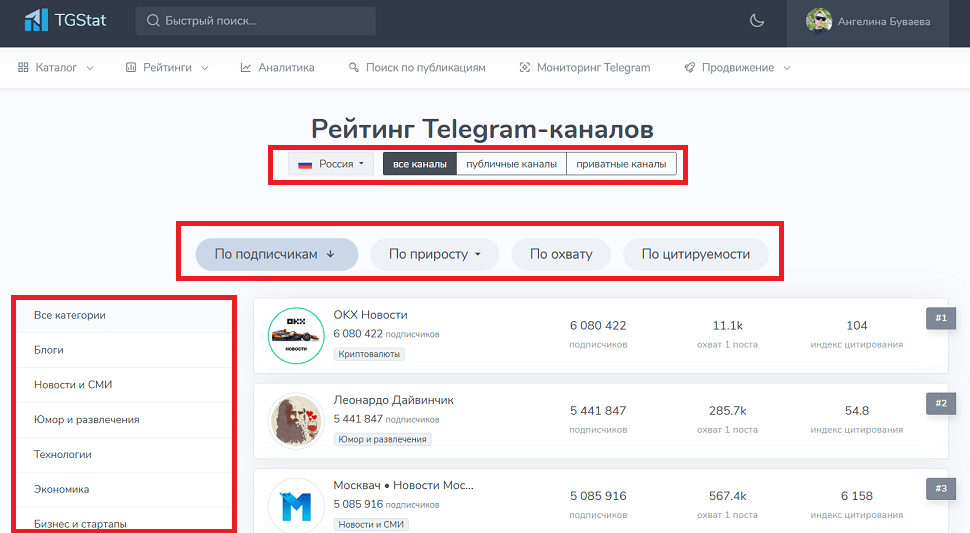The height and width of the screenshot is (533, 970).
Task: Select все каналы filter
Action: click(419, 164)
